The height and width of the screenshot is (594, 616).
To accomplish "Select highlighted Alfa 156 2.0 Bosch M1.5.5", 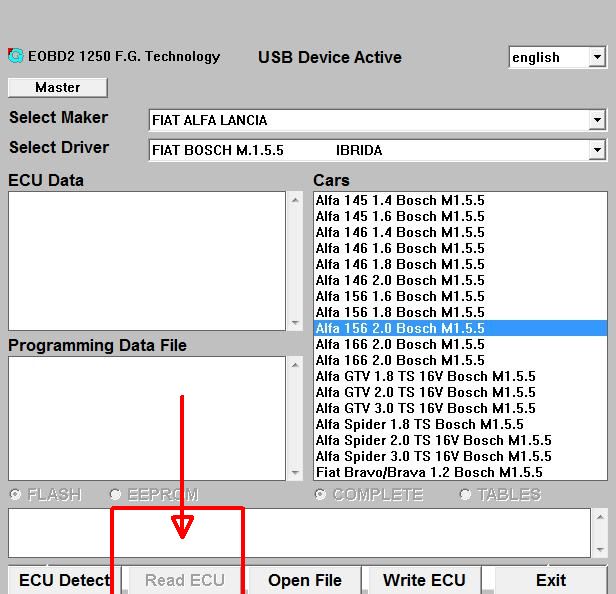I will (x=460, y=328).
